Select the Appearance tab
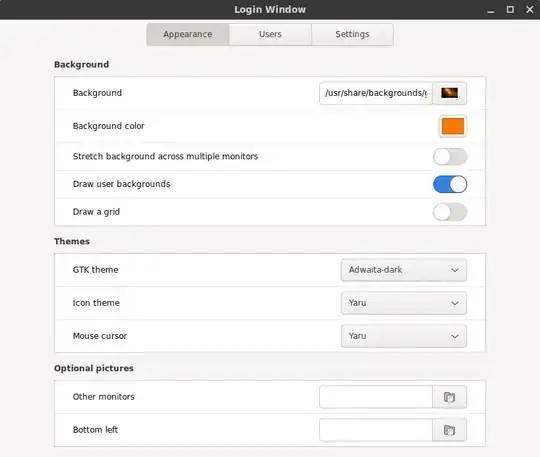540x457 pixels. click(x=188, y=34)
